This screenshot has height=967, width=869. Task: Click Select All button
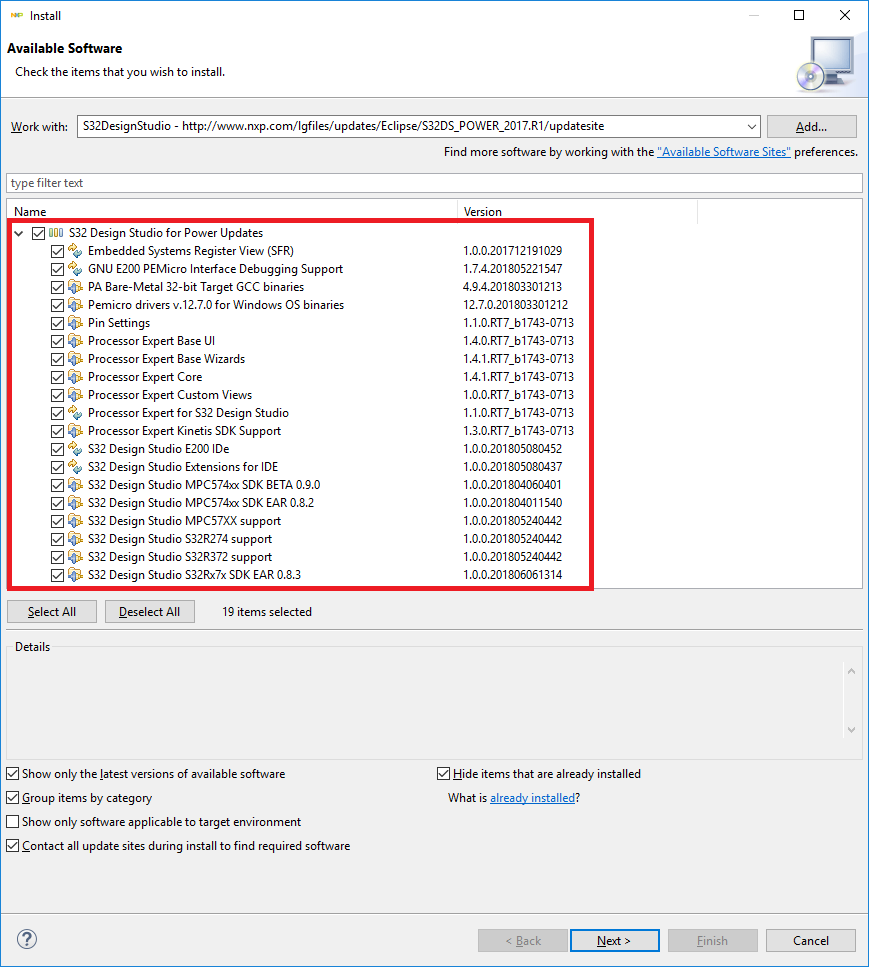click(x=52, y=612)
